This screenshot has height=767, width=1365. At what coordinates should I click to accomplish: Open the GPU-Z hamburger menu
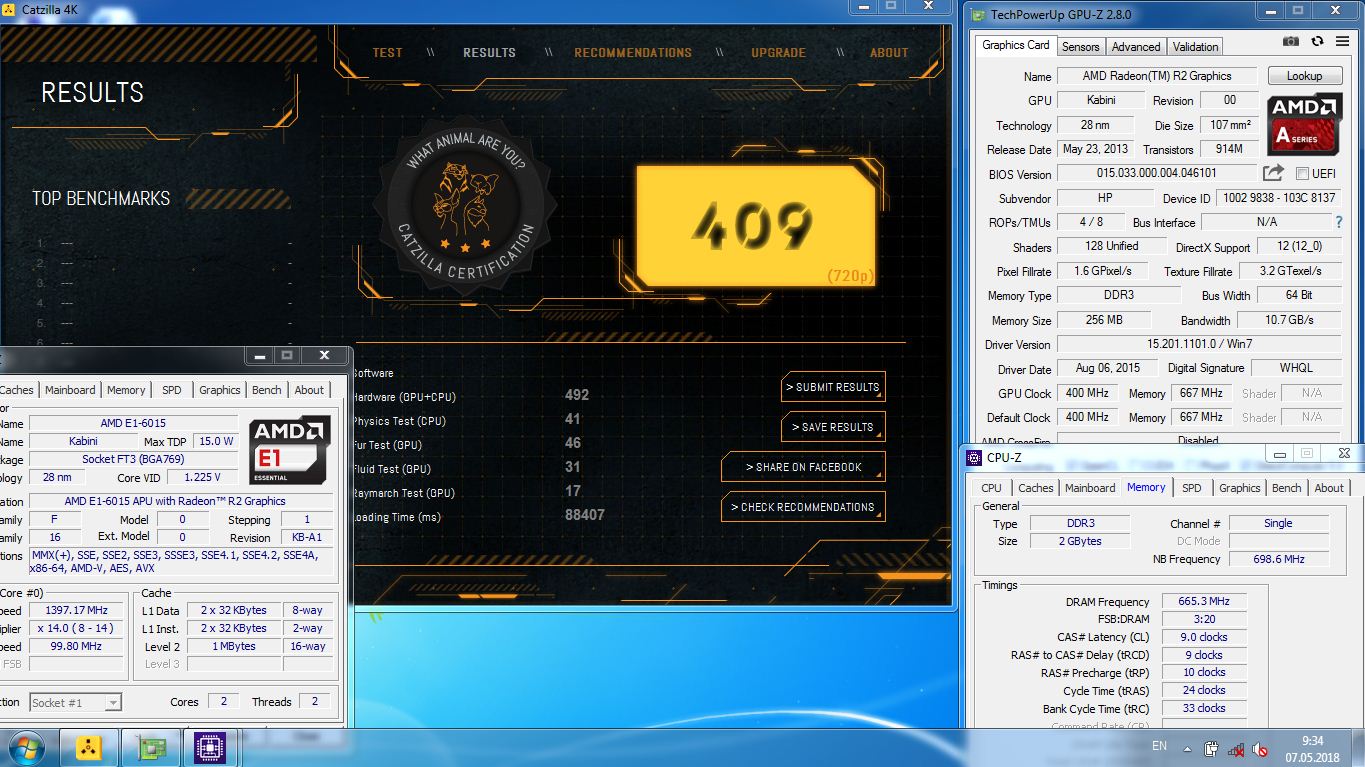pos(1341,41)
